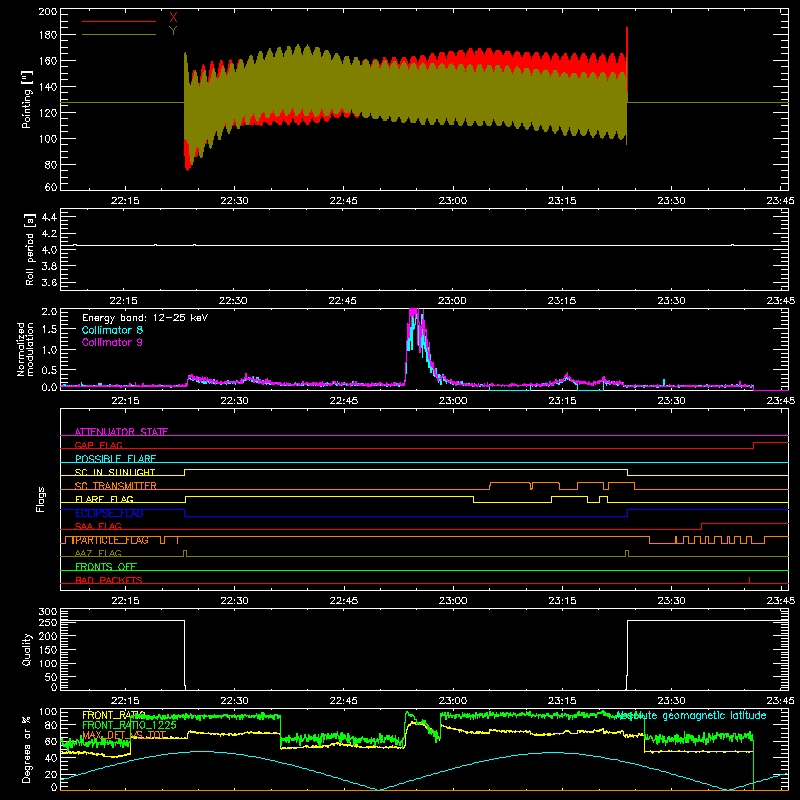Click the 200 tick label on Pointing axis
800x800 pixels.
47,12
